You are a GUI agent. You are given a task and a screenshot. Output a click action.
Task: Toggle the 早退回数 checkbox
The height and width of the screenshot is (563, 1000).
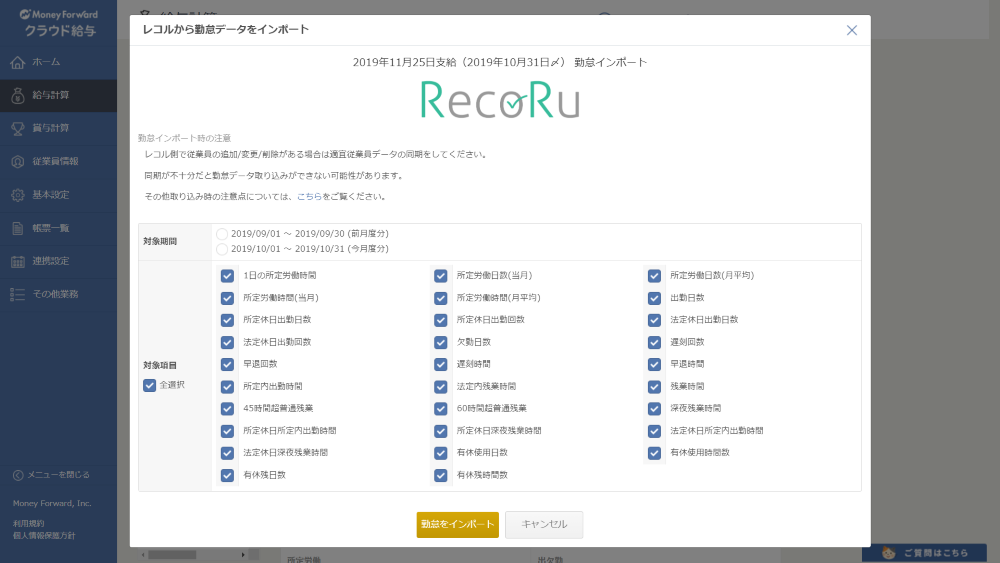[227, 364]
